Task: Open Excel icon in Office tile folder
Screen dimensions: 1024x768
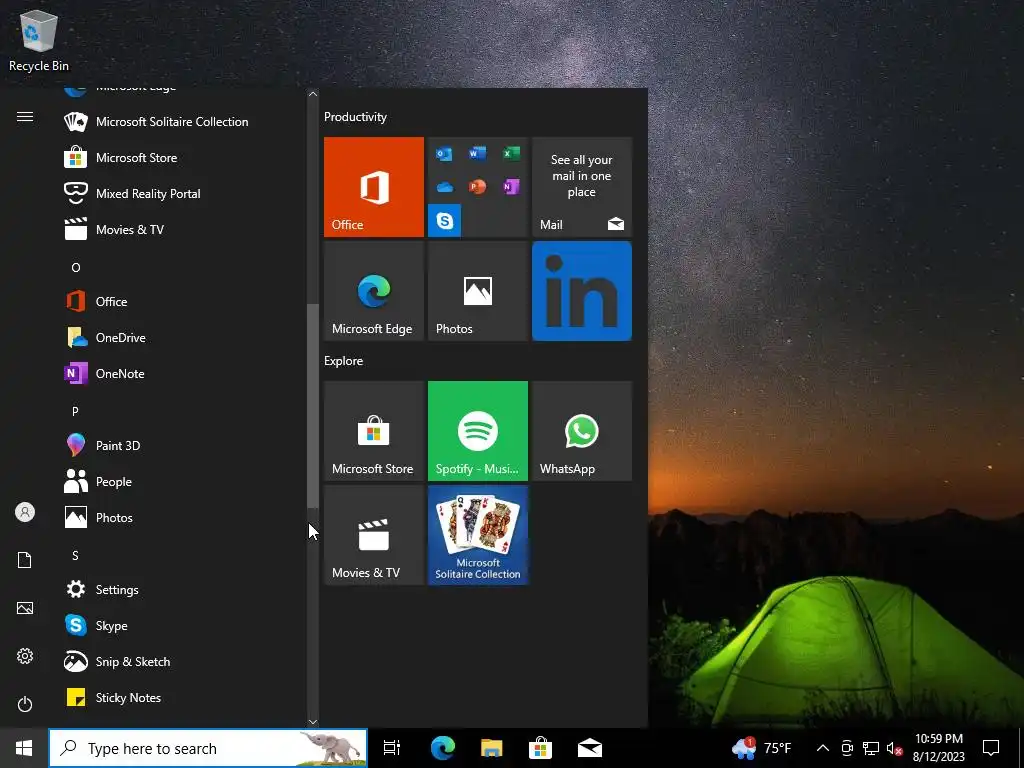Action: (511, 153)
